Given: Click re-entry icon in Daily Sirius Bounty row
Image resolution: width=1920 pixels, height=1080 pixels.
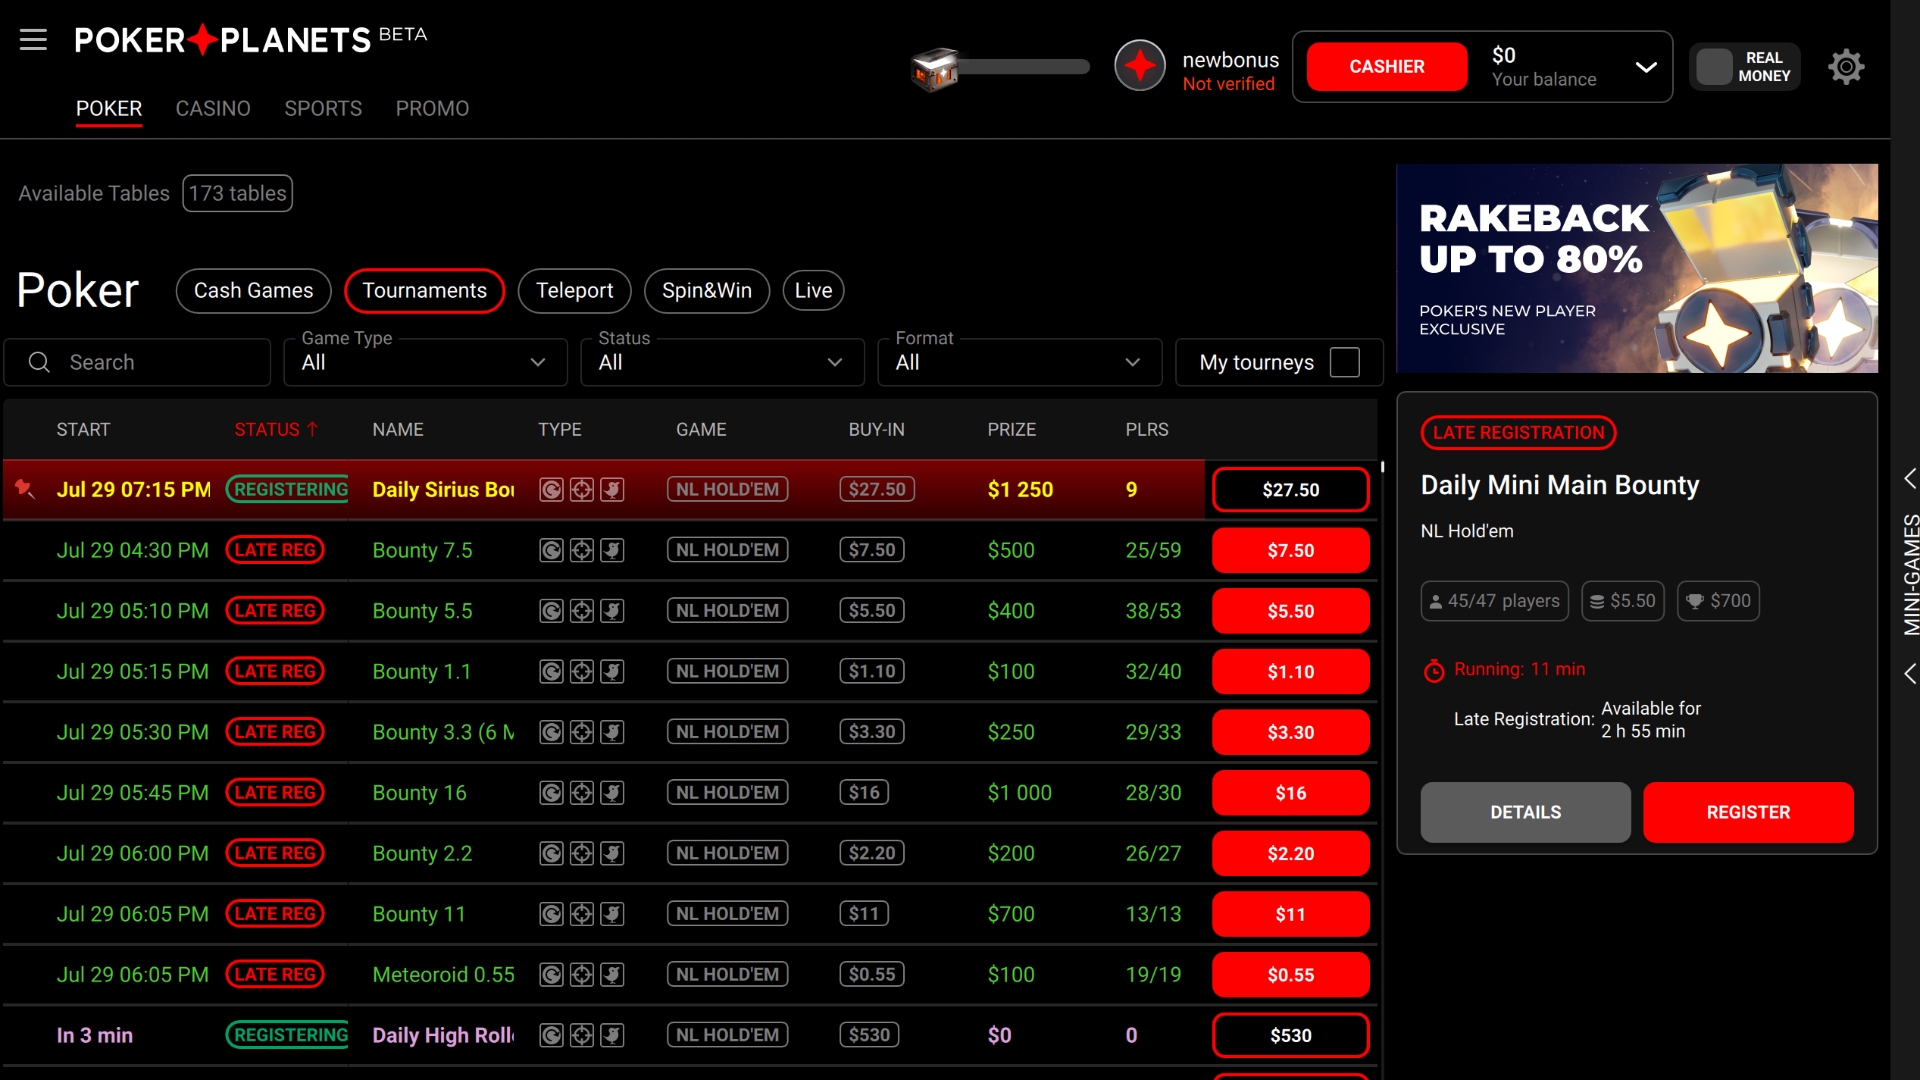Looking at the screenshot, I should click(551, 489).
